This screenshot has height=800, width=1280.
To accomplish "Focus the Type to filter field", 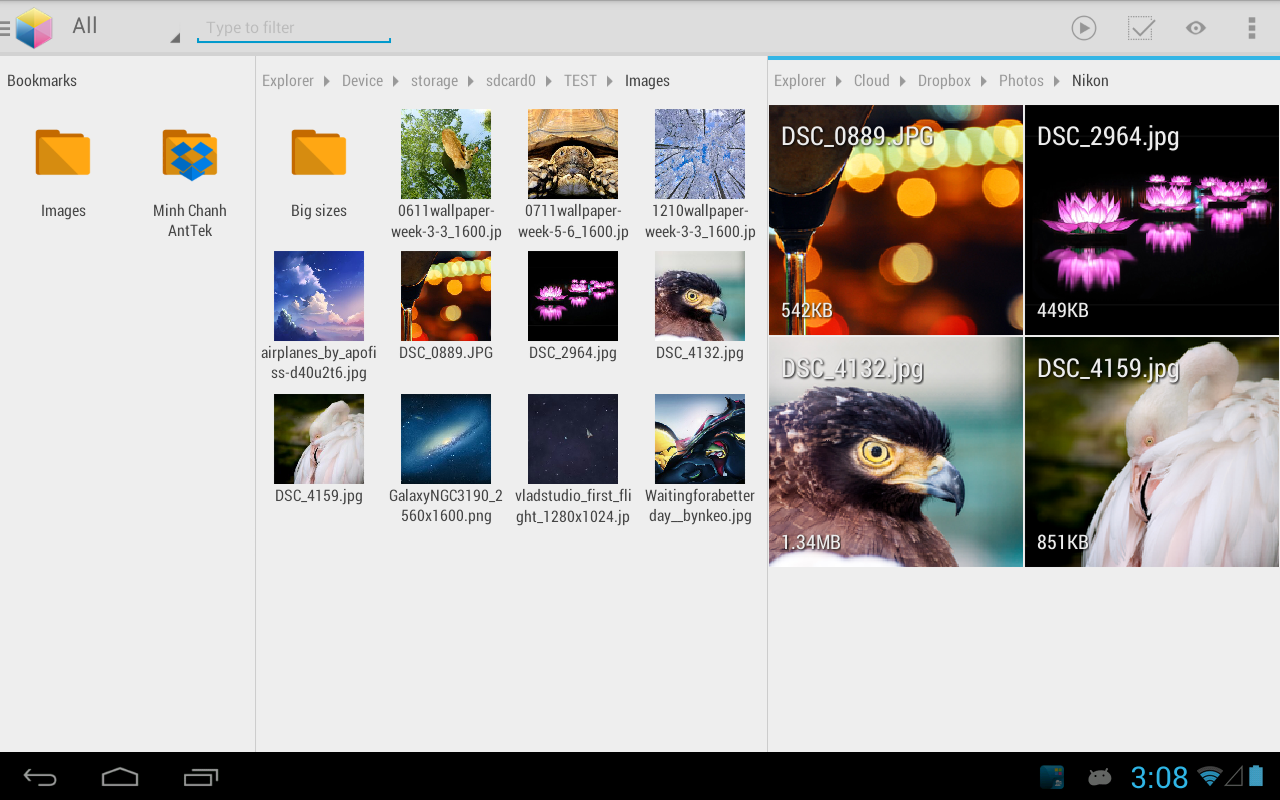I will click(293, 28).
